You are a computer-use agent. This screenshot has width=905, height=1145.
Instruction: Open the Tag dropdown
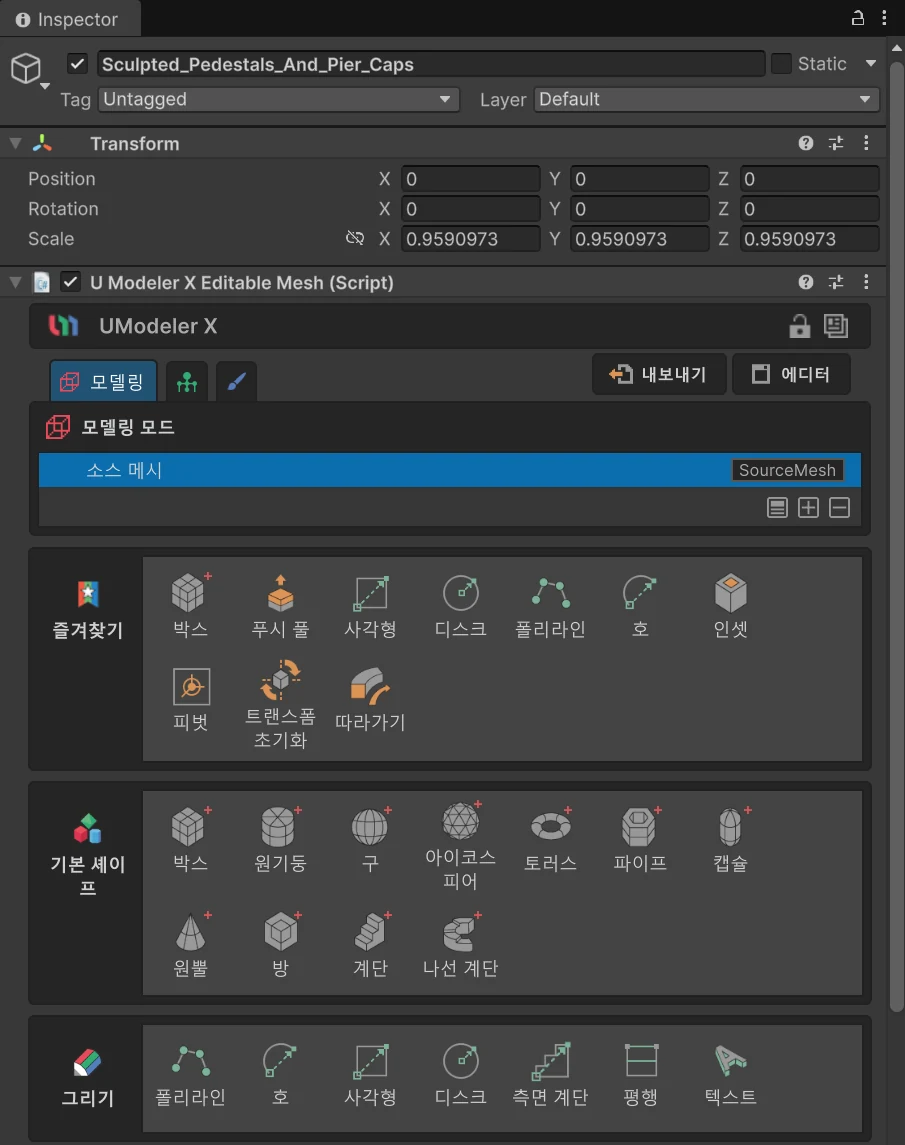click(278, 99)
